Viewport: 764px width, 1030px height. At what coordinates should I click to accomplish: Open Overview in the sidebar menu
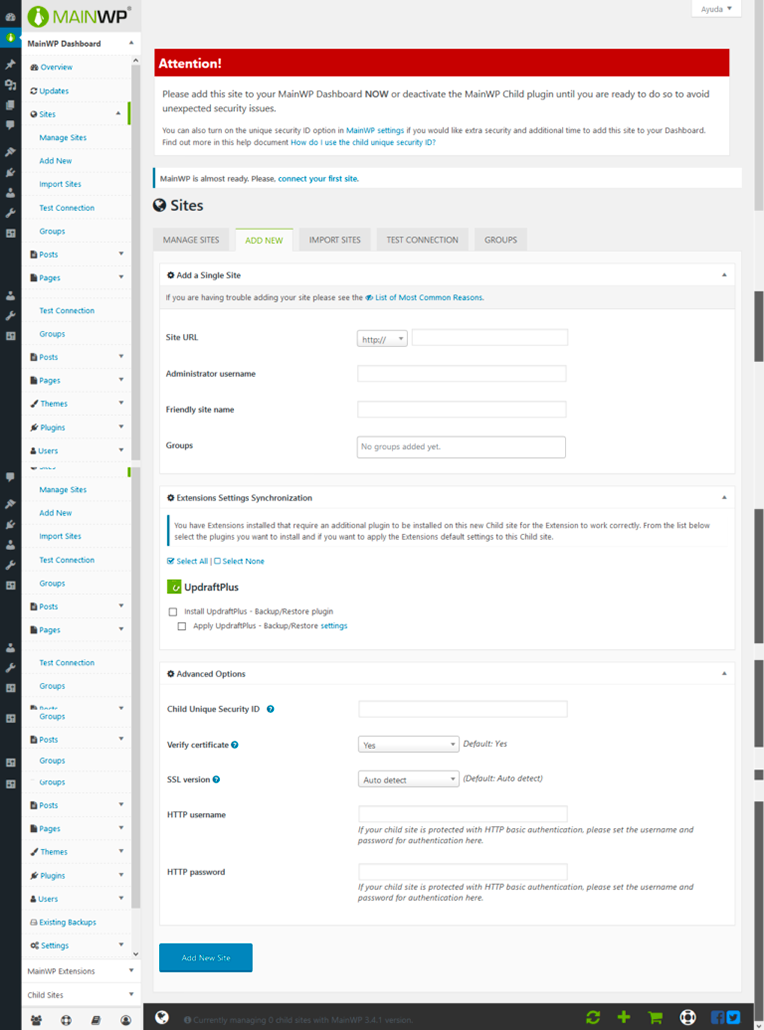tap(56, 67)
